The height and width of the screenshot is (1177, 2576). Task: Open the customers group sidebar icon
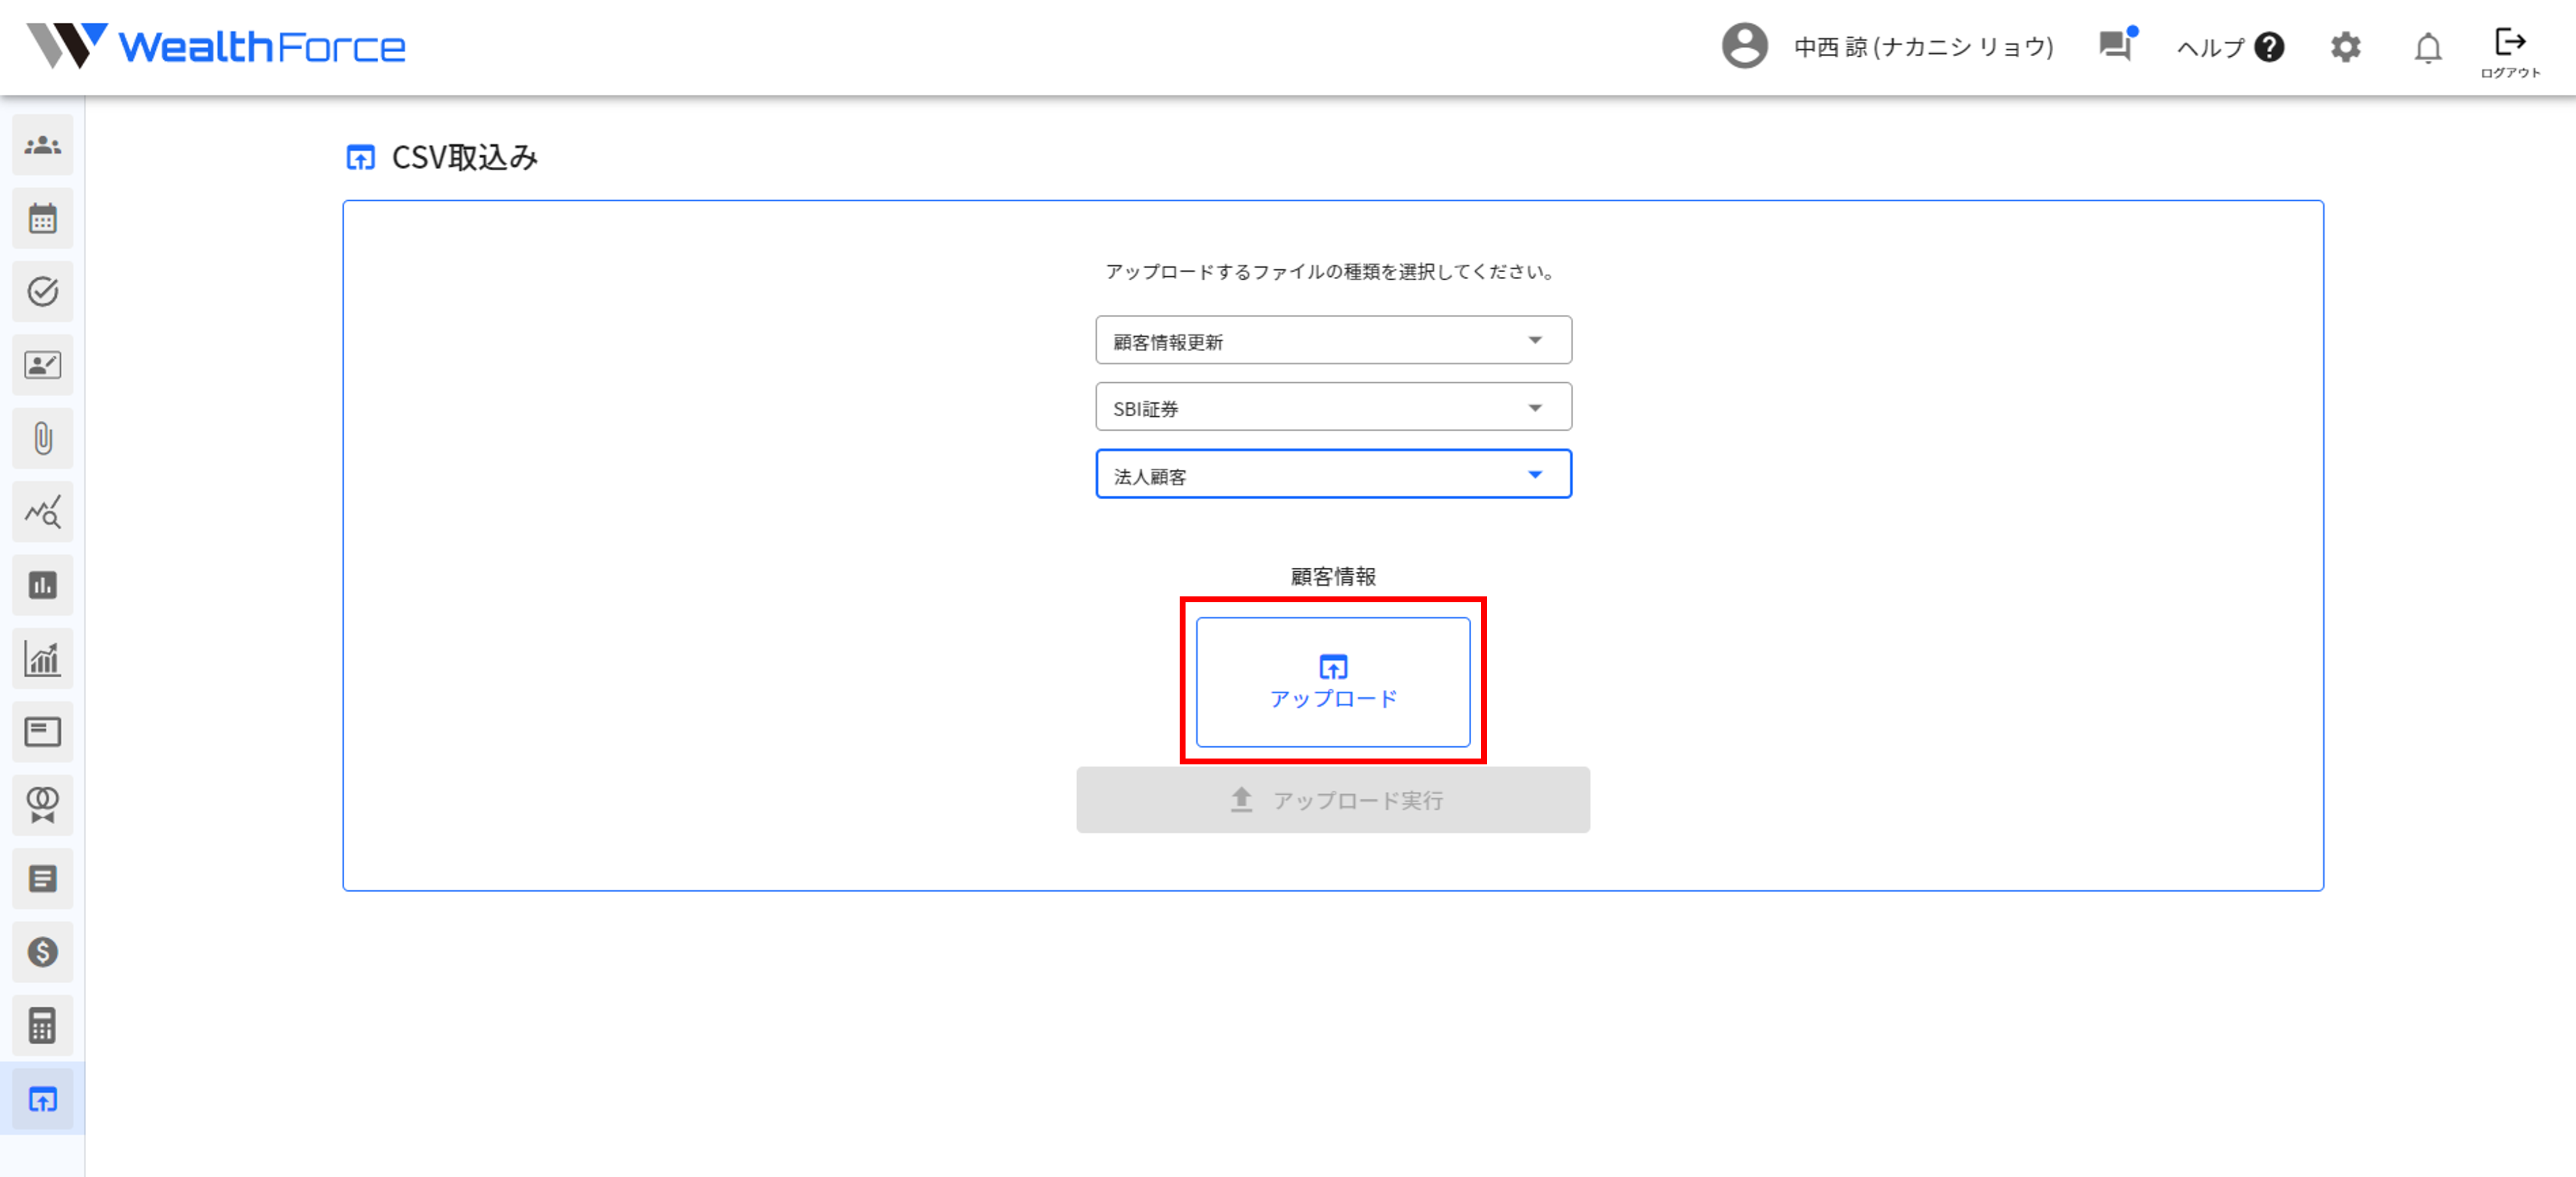coord(42,145)
